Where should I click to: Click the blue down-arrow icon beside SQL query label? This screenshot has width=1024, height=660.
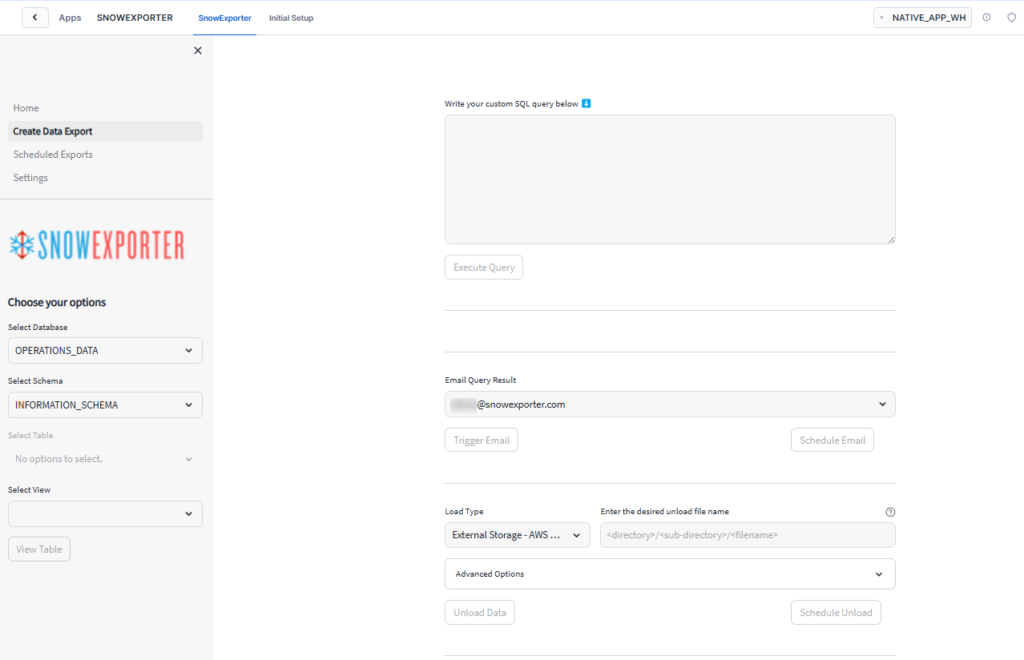pyautogui.click(x=587, y=103)
